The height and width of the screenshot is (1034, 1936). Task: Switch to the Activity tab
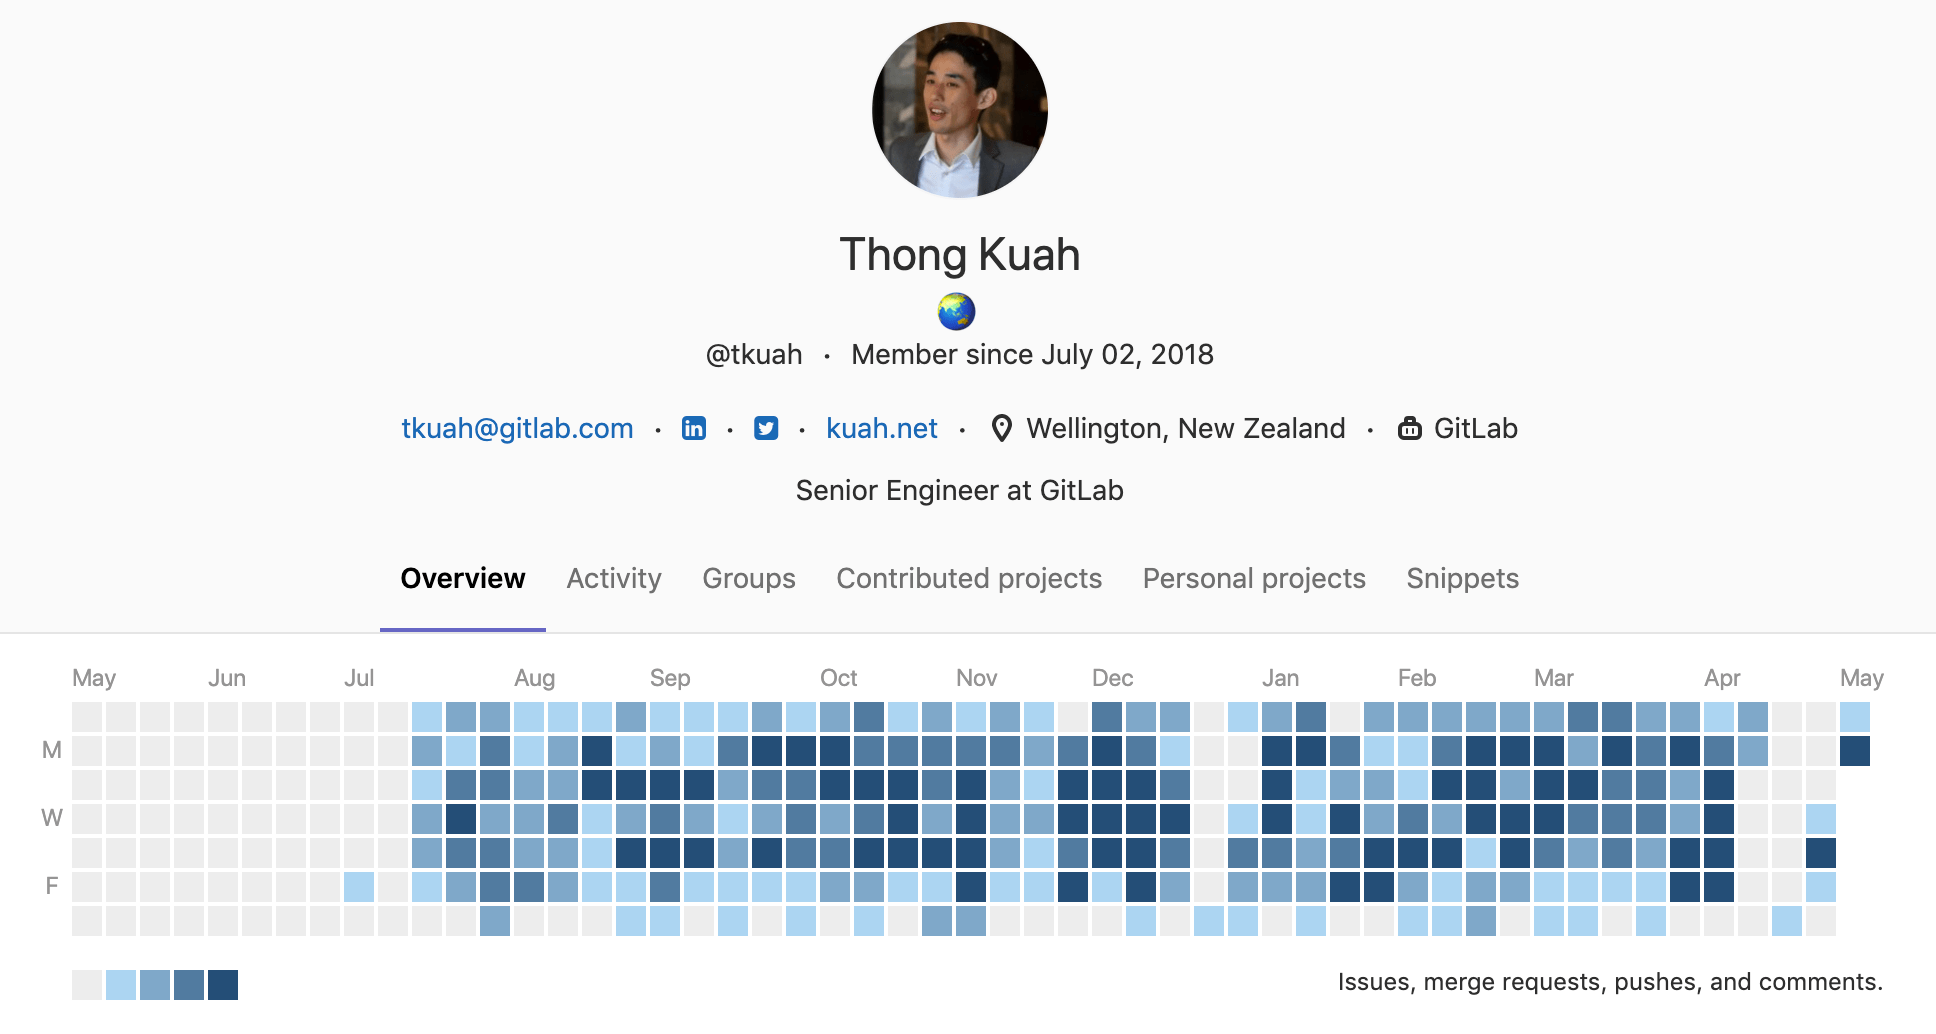pyautogui.click(x=614, y=579)
